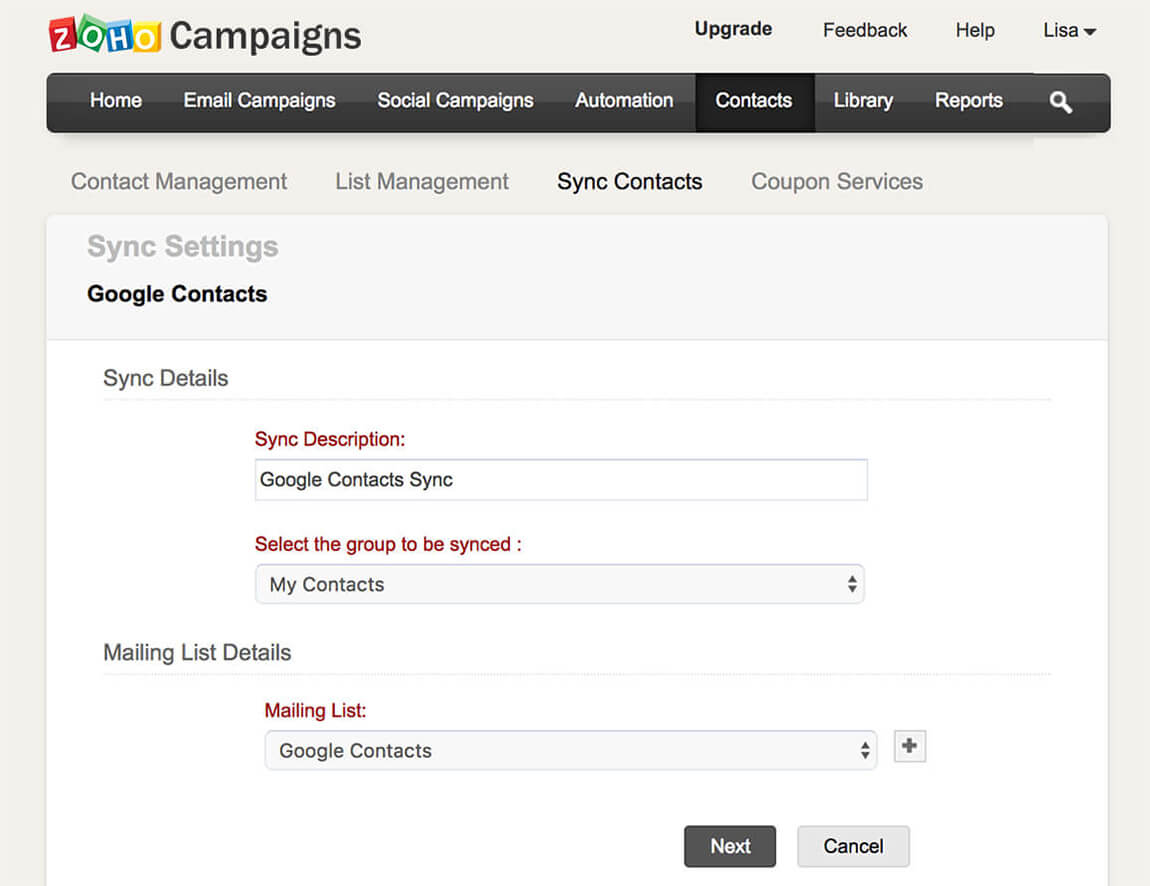Screen dimensions: 1150x886
Task: Select the Automation menu item
Action: pos(624,101)
